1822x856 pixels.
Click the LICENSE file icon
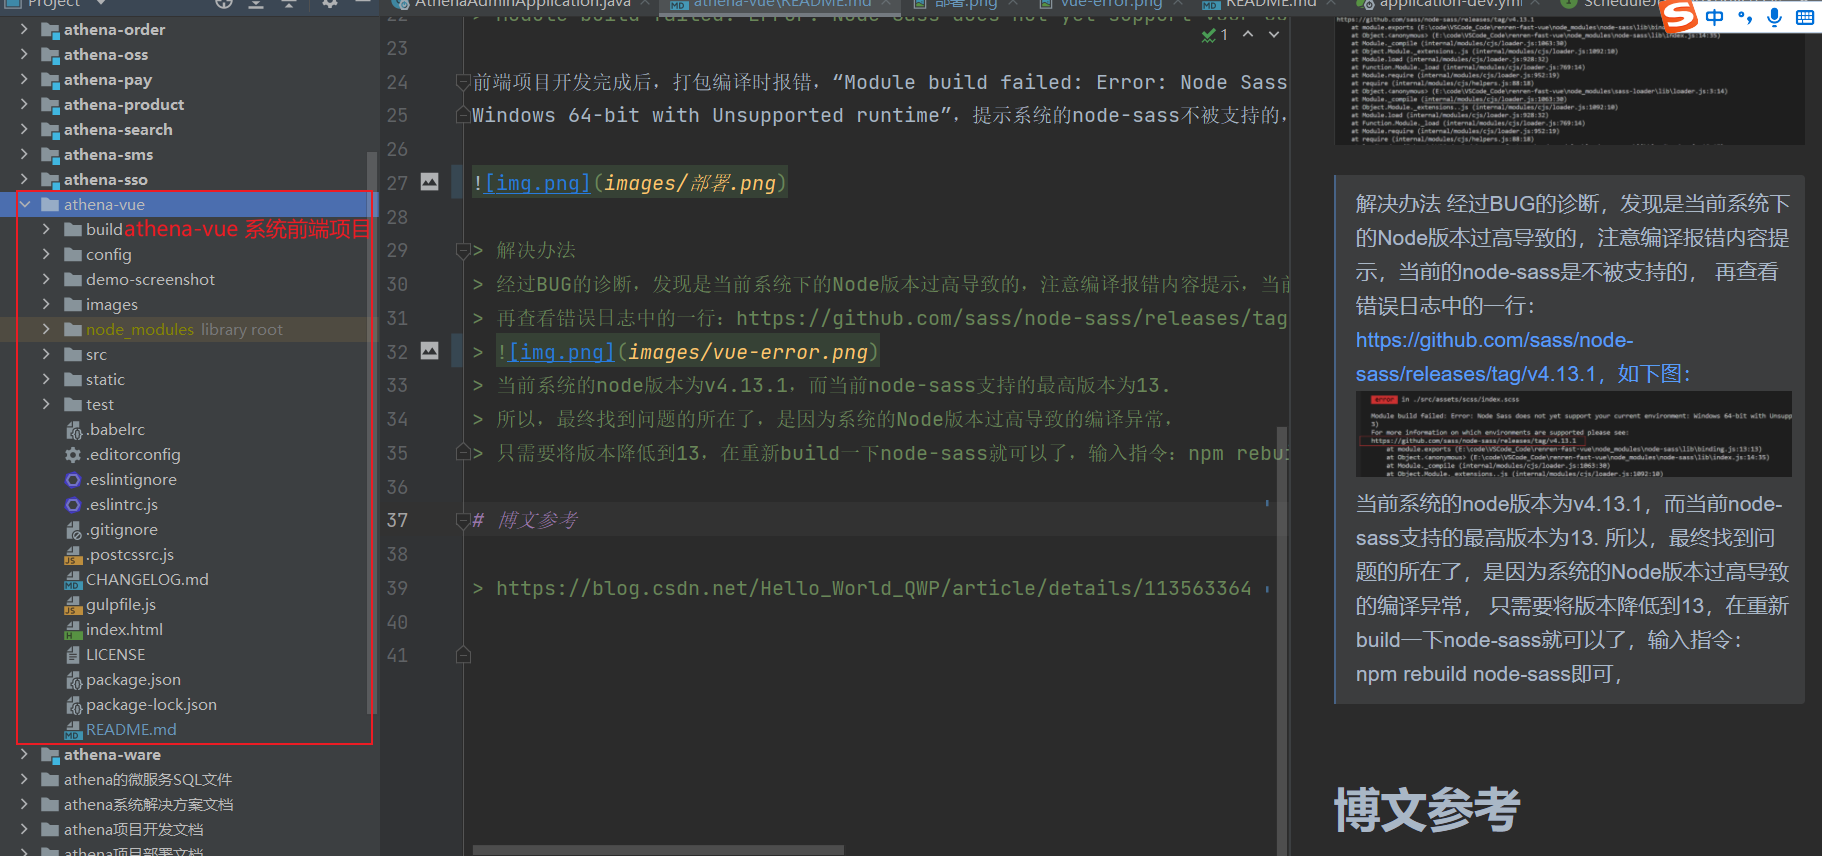click(x=73, y=655)
